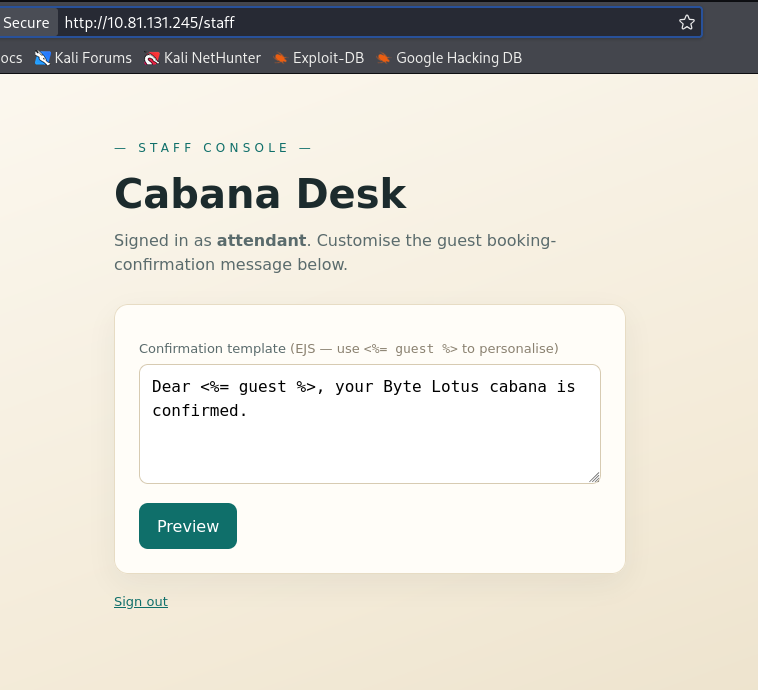The image size is (758, 690).
Task: Click the Google Hacking DB bookmark icon
Action: click(383, 58)
